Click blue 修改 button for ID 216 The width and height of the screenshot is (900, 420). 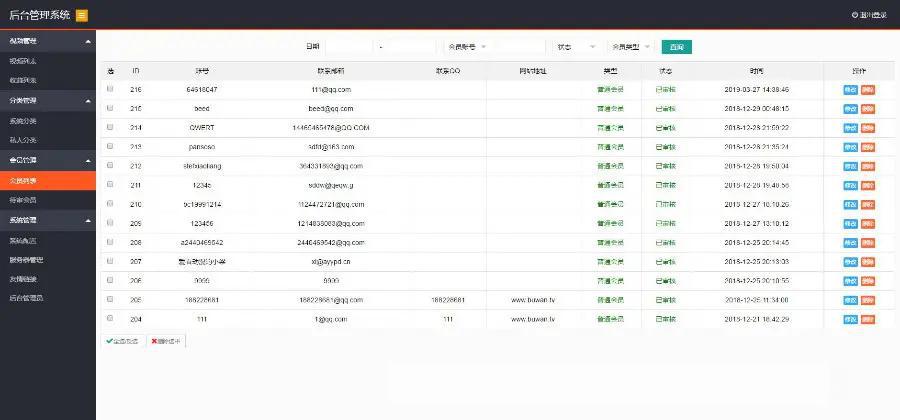point(851,90)
